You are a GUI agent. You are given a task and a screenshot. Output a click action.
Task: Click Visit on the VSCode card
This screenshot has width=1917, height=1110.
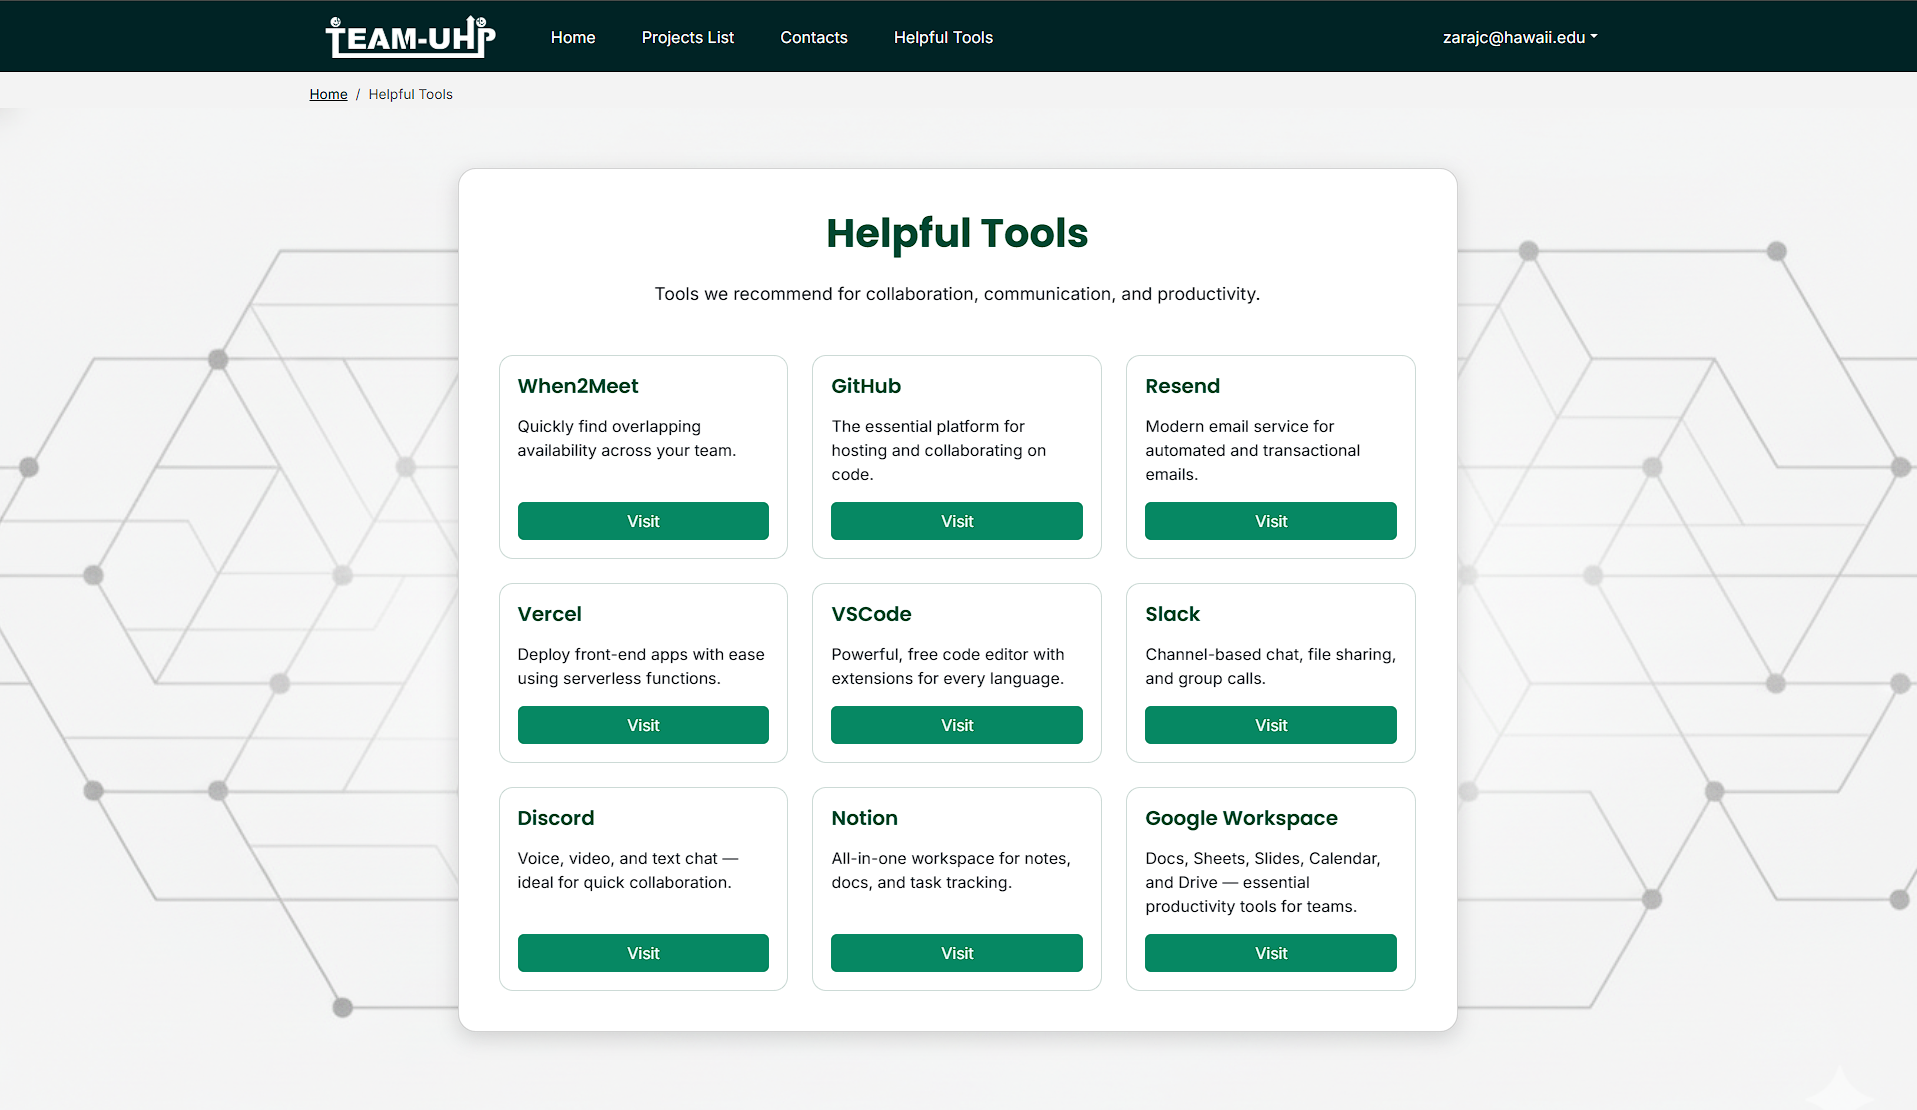tap(956, 725)
